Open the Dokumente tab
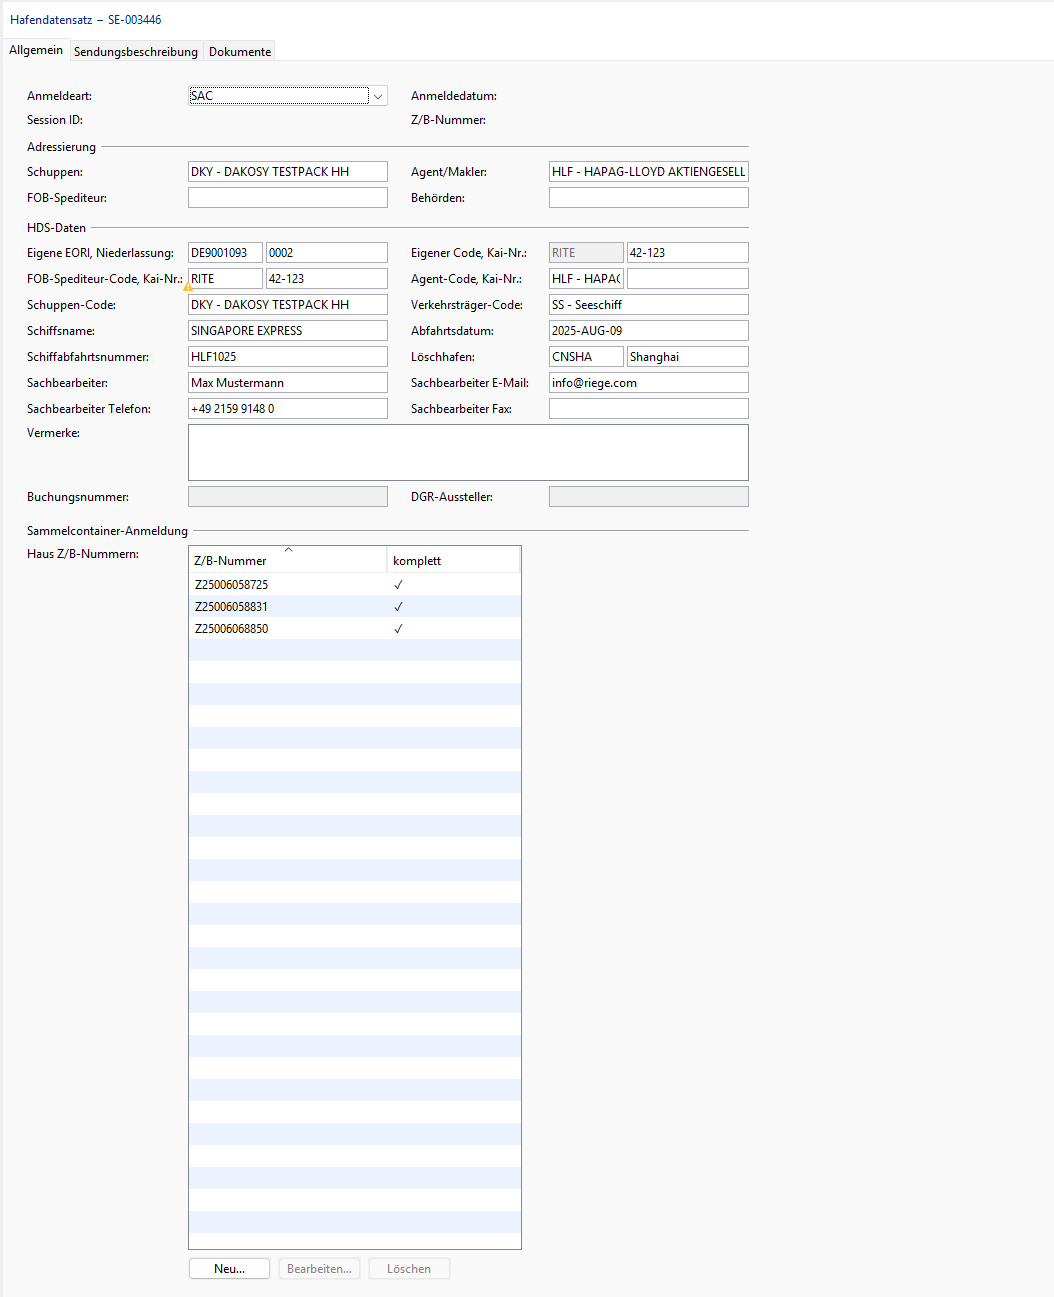This screenshot has width=1054, height=1297. click(240, 52)
